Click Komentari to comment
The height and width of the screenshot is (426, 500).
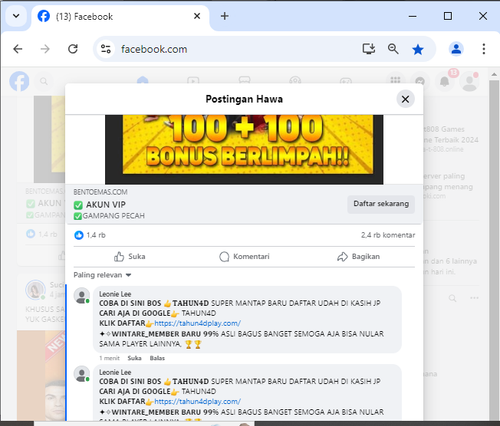[x=244, y=256]
